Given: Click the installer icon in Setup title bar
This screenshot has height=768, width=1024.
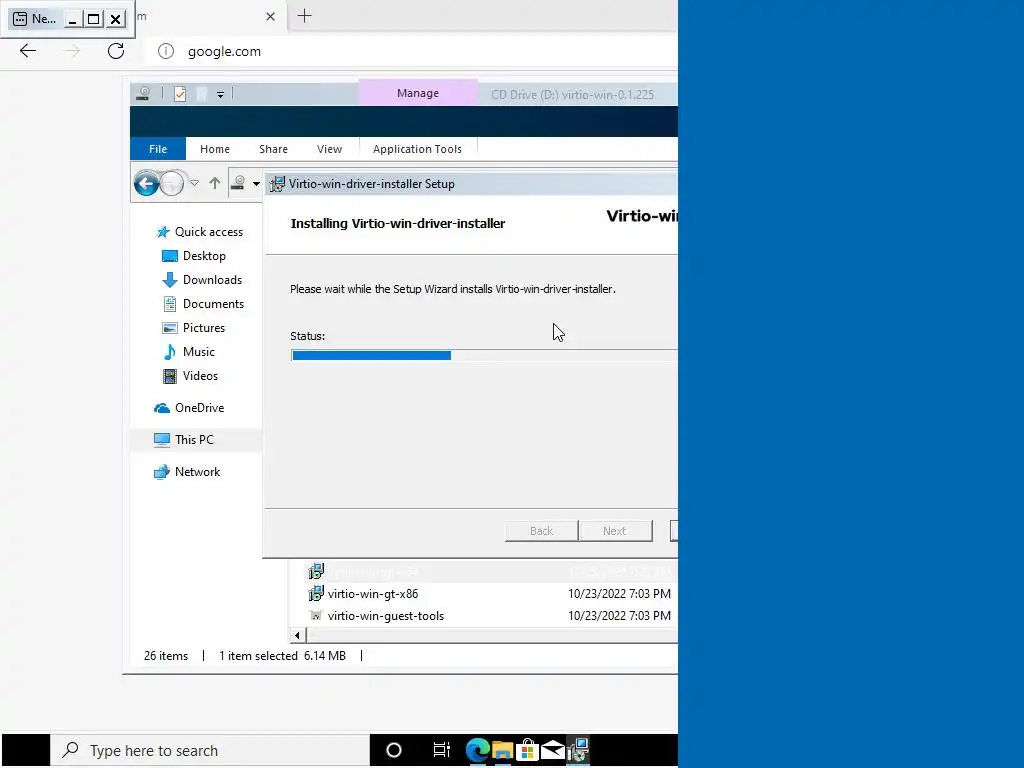Looking at the screenshot, I should [x=278, y=184].
